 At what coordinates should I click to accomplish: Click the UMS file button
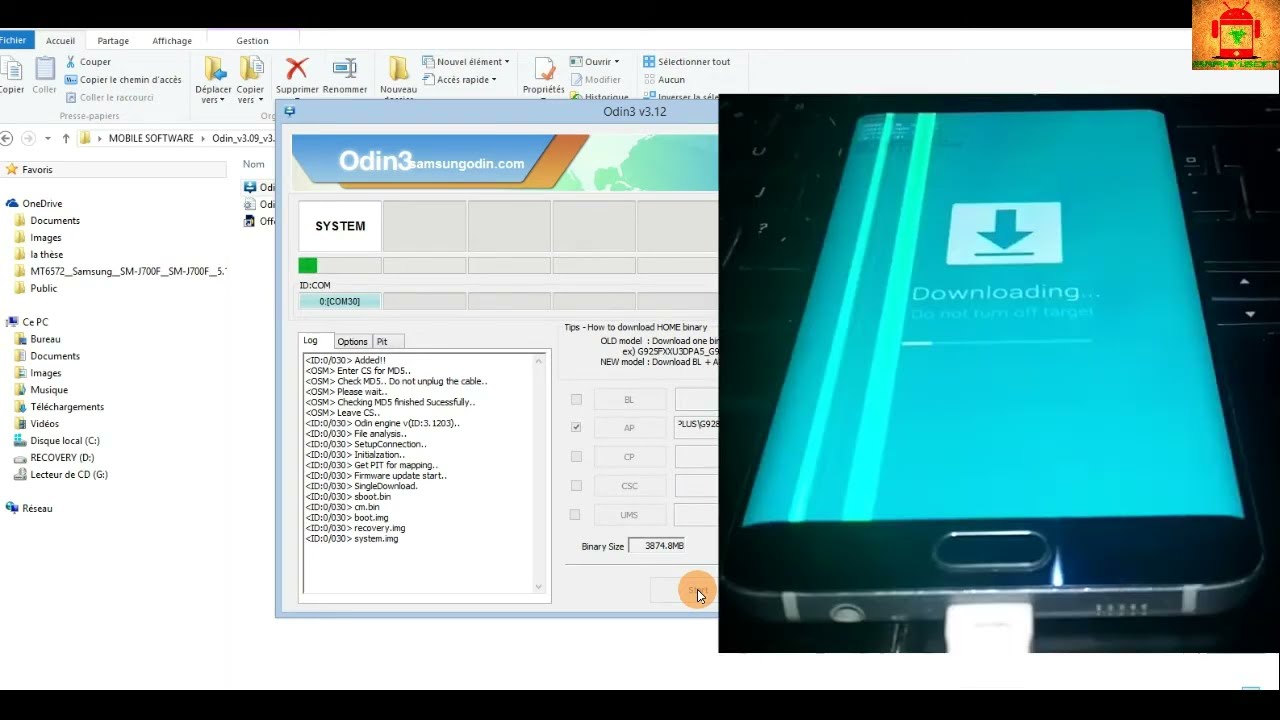point(629,515)
